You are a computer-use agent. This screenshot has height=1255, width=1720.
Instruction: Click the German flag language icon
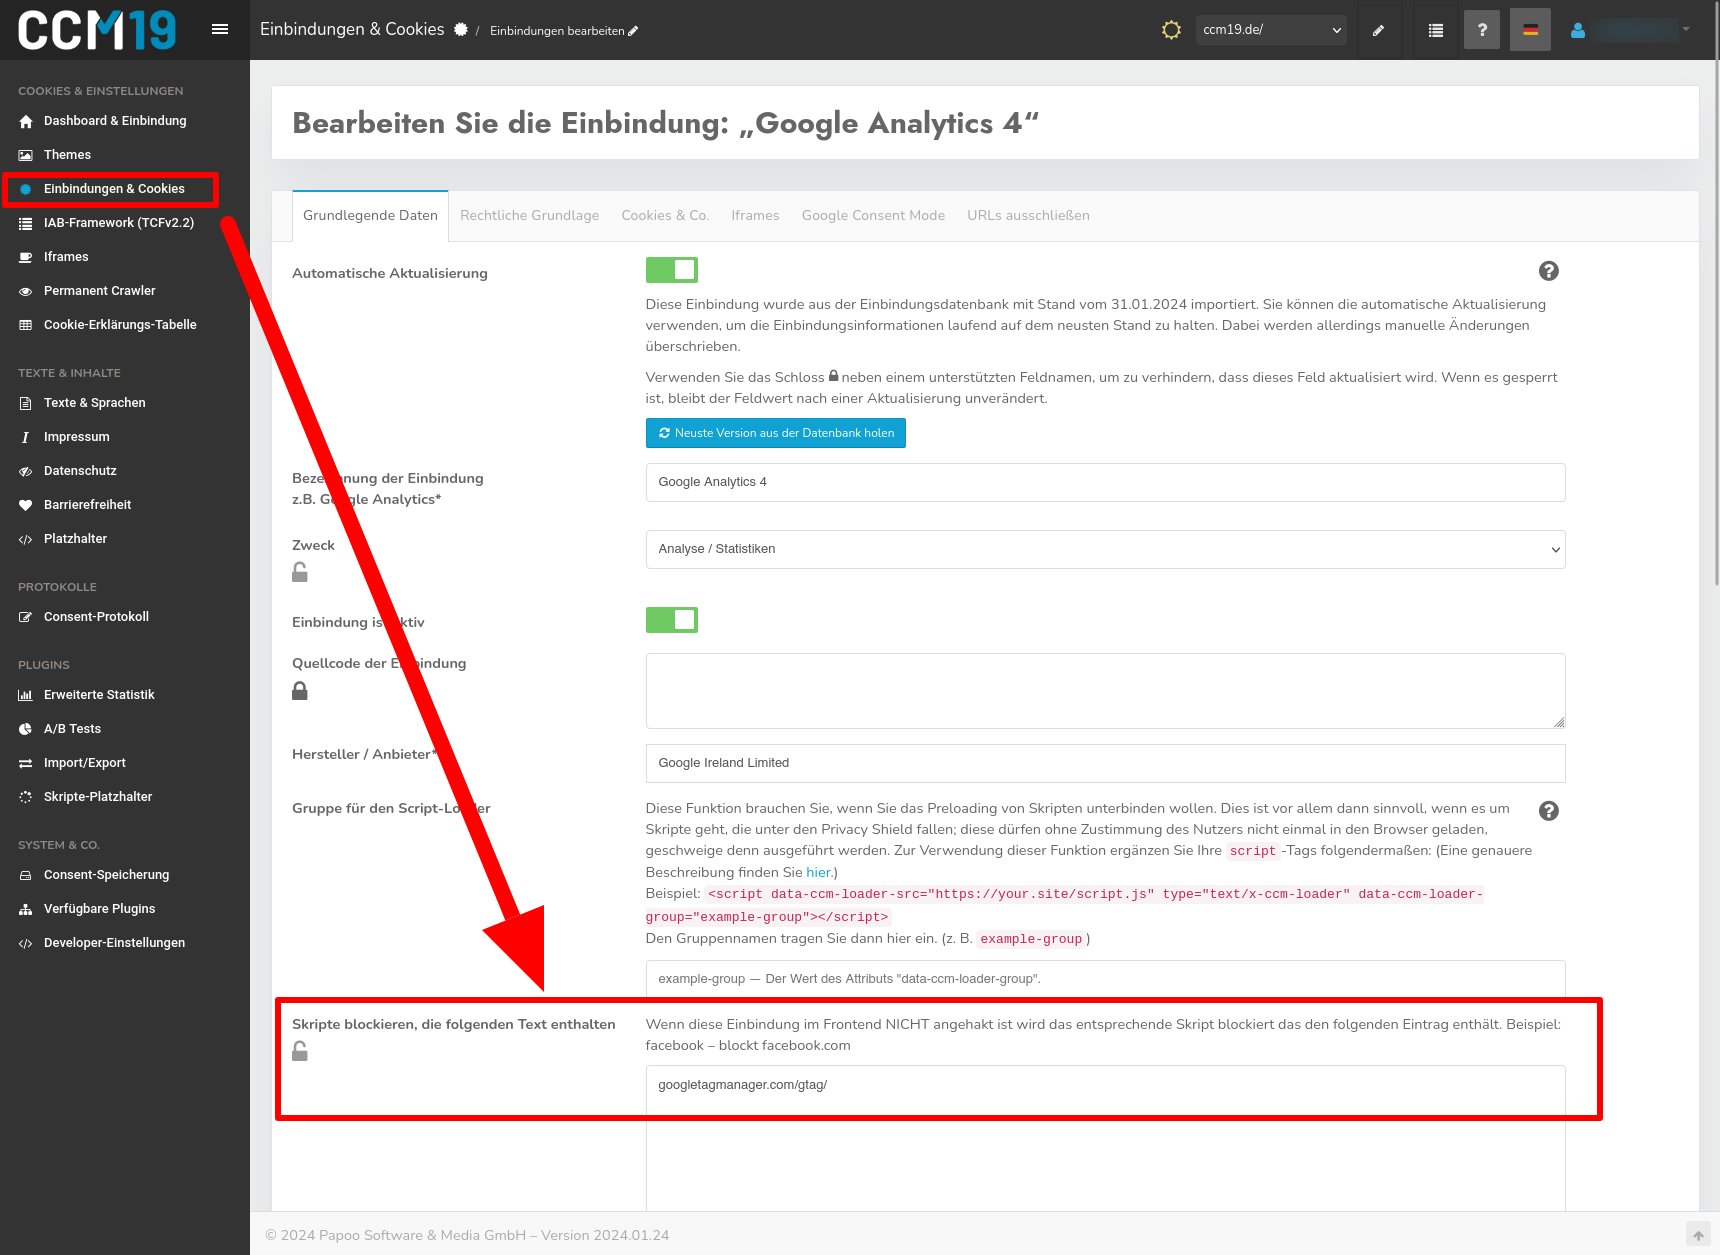[x=1530, y=30]
